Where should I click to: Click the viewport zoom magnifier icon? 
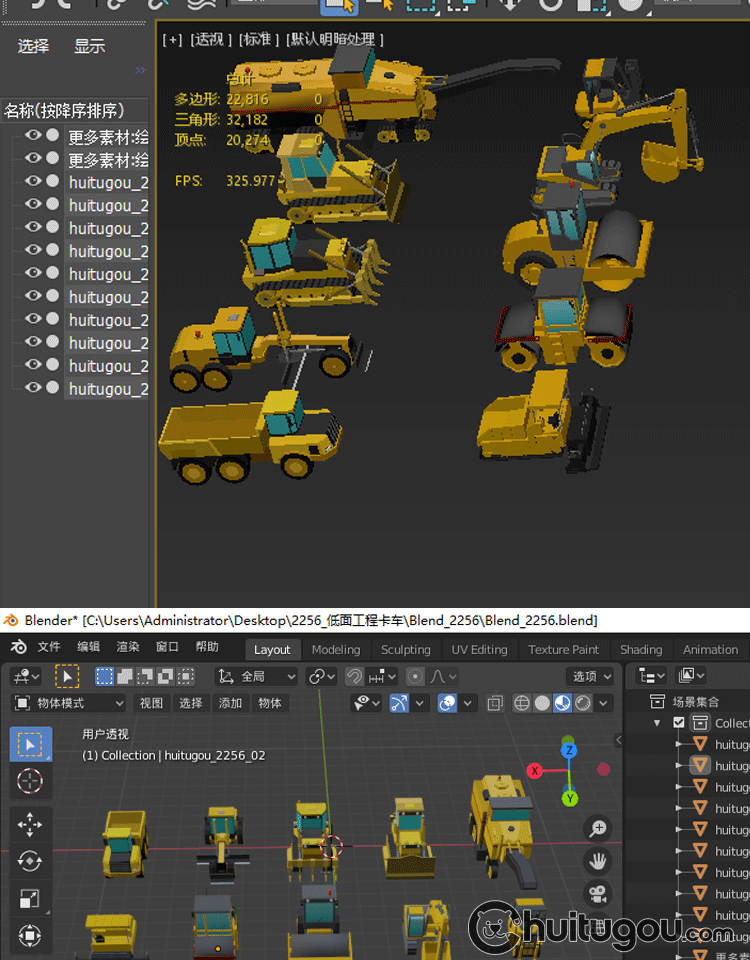click(x=598, y=828)
